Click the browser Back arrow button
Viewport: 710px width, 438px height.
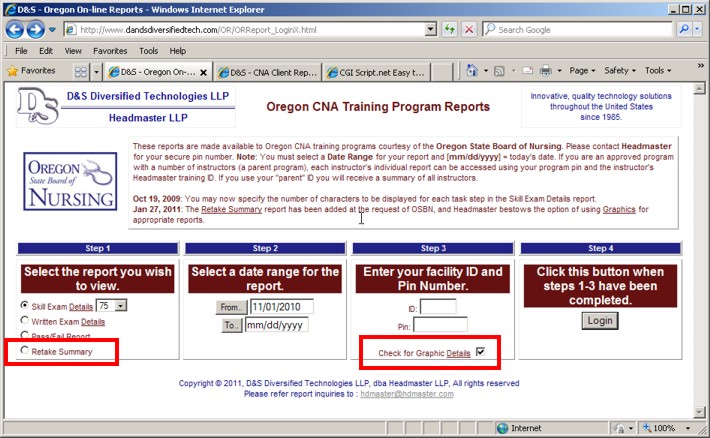coord(17,29)
